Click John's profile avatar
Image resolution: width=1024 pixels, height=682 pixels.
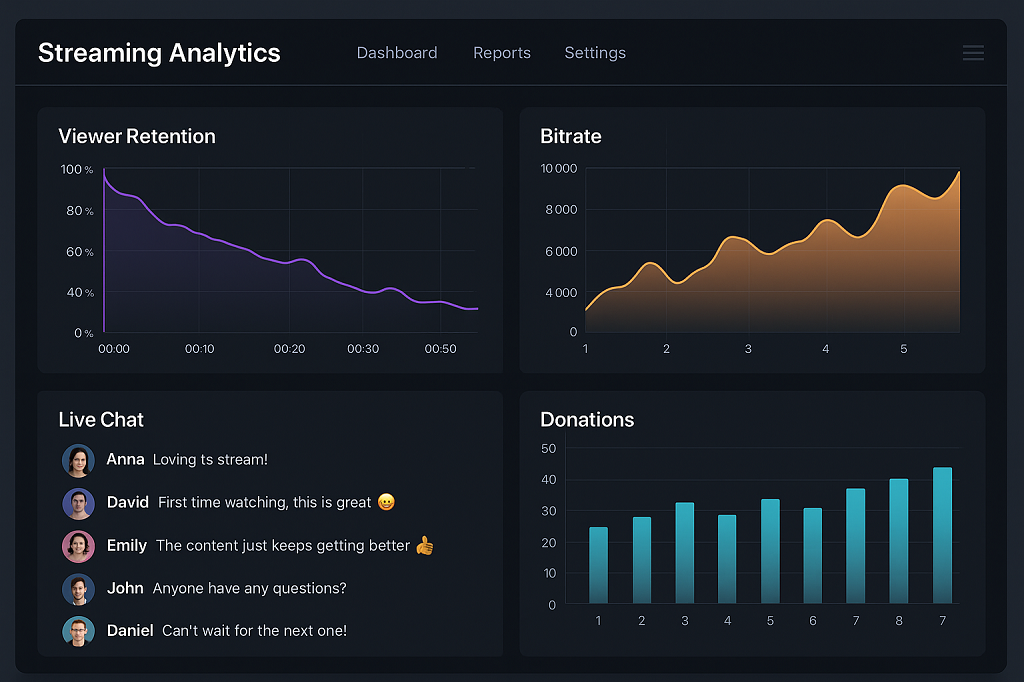tap(78, 589)
